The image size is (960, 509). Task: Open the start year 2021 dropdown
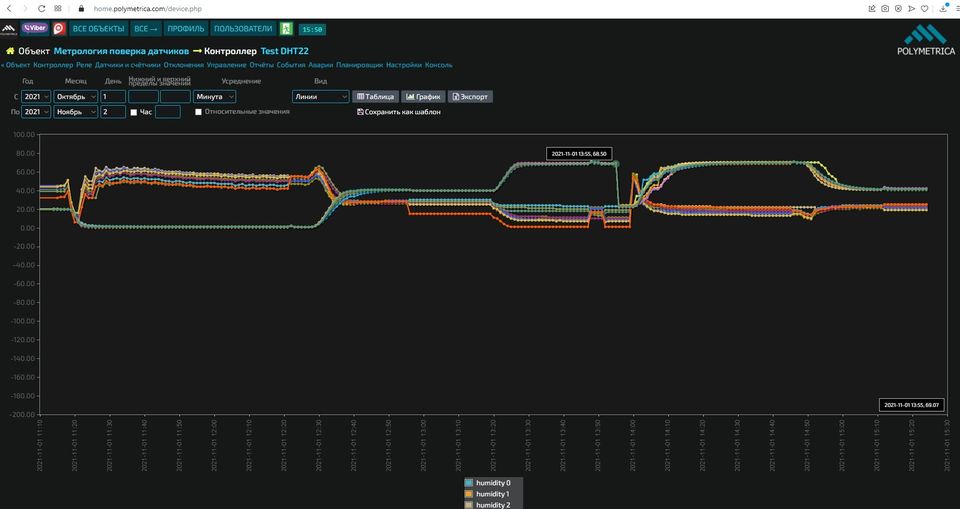[36, 97]
